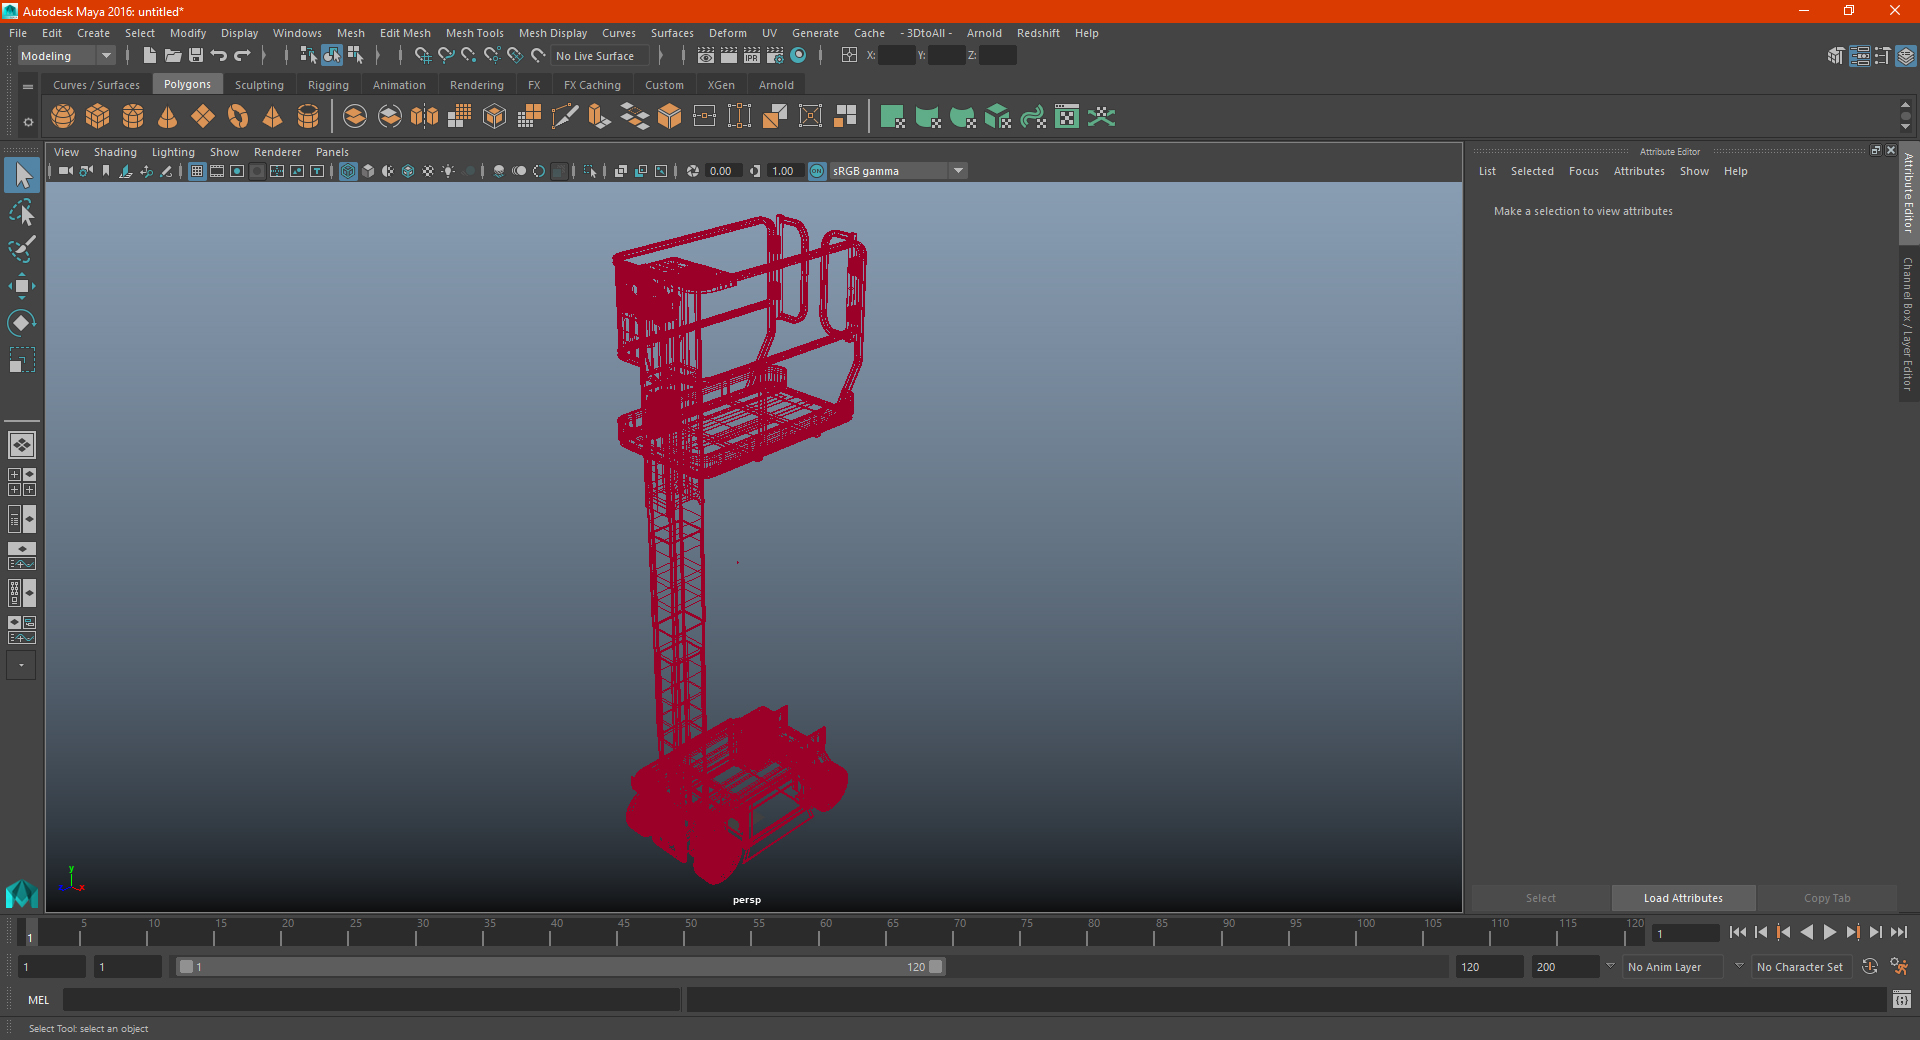Image resolution: width=1920 pixels, height=1040 pixels.
Task: Click the four-view layout icon
Action: click(22, 482)
